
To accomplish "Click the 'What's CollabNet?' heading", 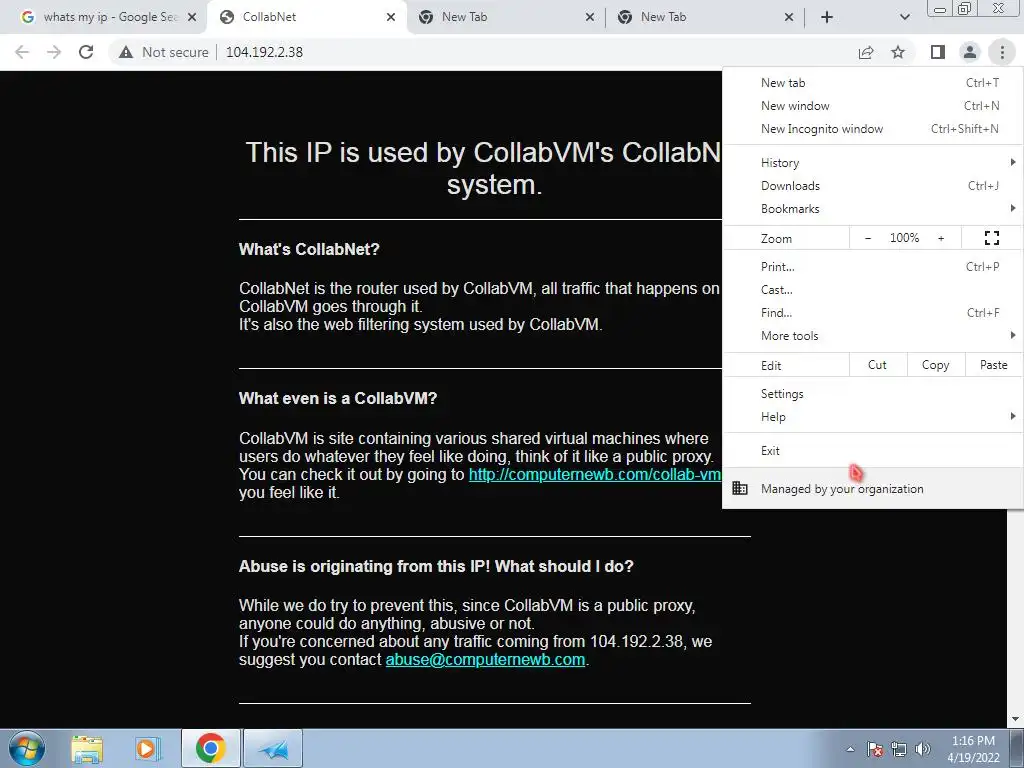I will pos(309,249).
